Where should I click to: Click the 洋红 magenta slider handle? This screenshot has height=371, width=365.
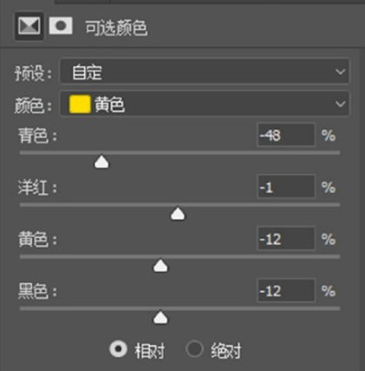[178, 214]
